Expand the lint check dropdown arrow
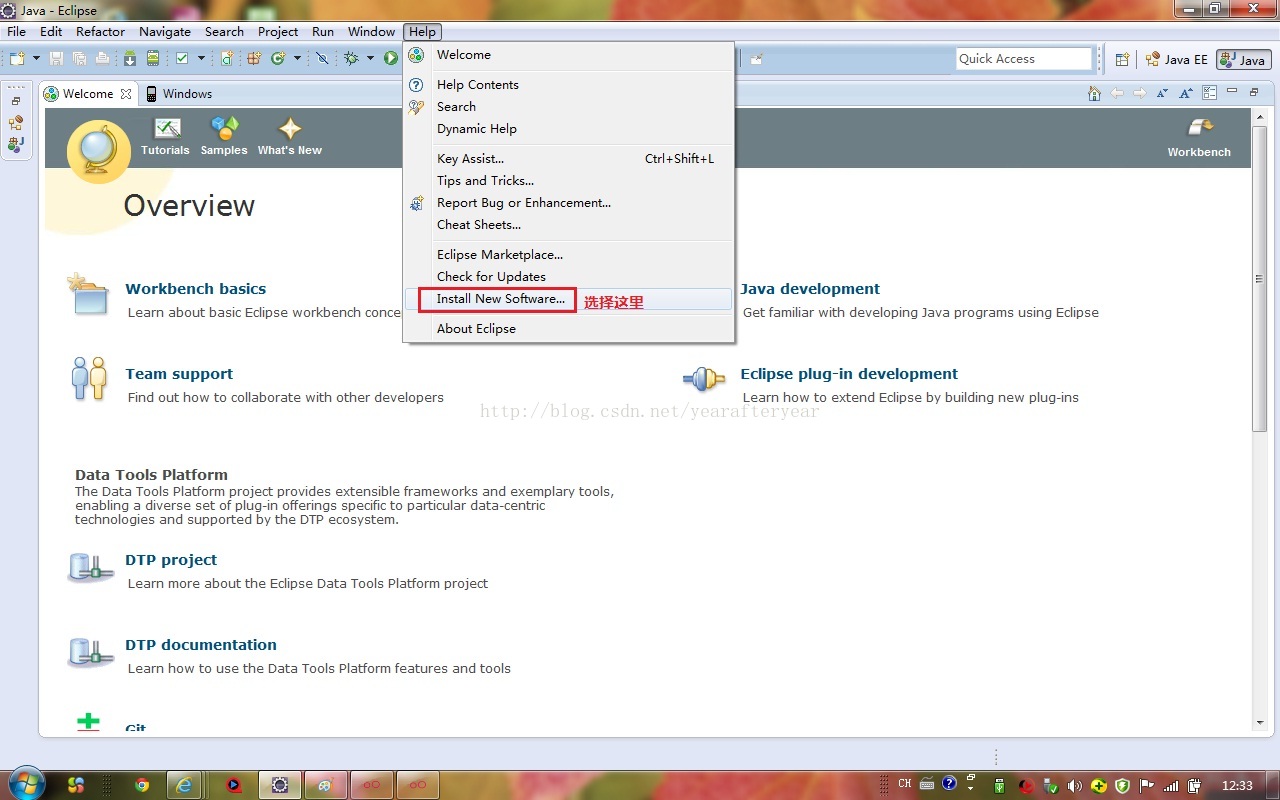Image resolution: width=1280 pixels, height=800 pixels. pos(201,59)
